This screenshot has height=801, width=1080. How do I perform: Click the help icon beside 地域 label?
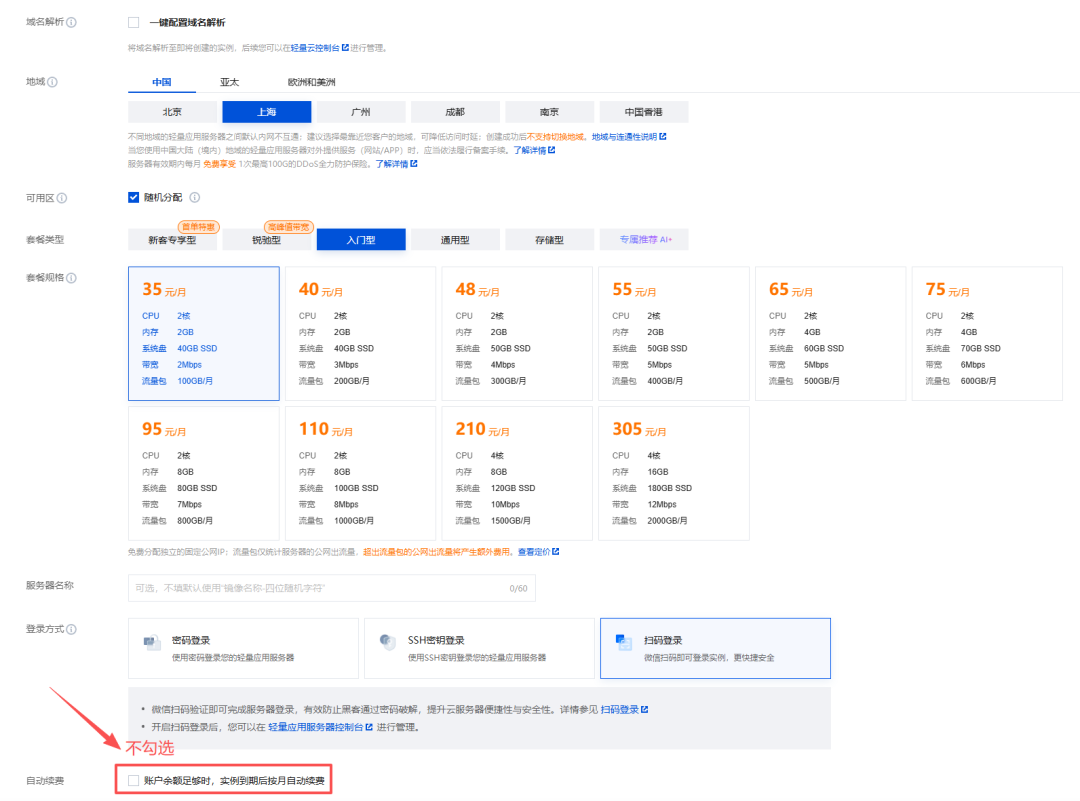52,82
